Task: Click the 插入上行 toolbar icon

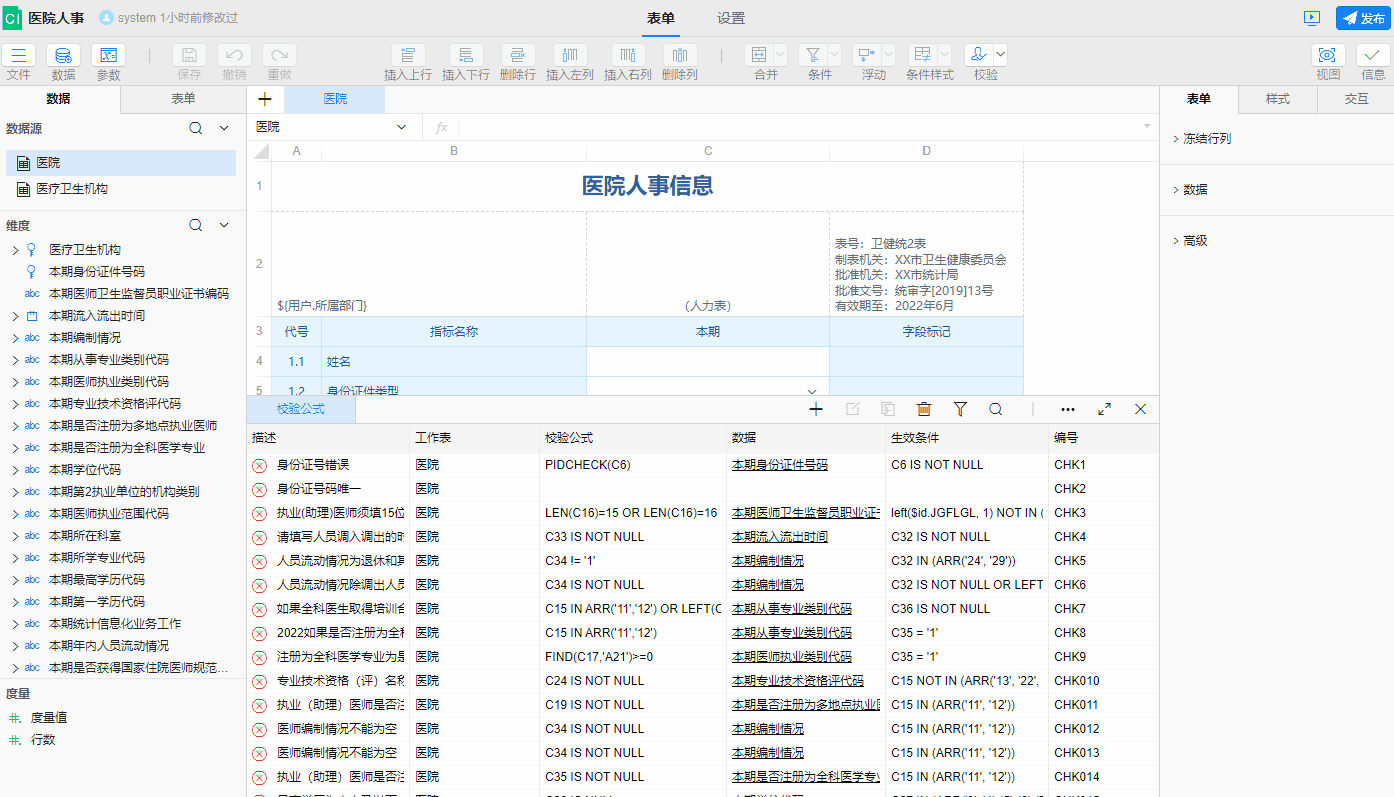Action: [x=408, y=56]
